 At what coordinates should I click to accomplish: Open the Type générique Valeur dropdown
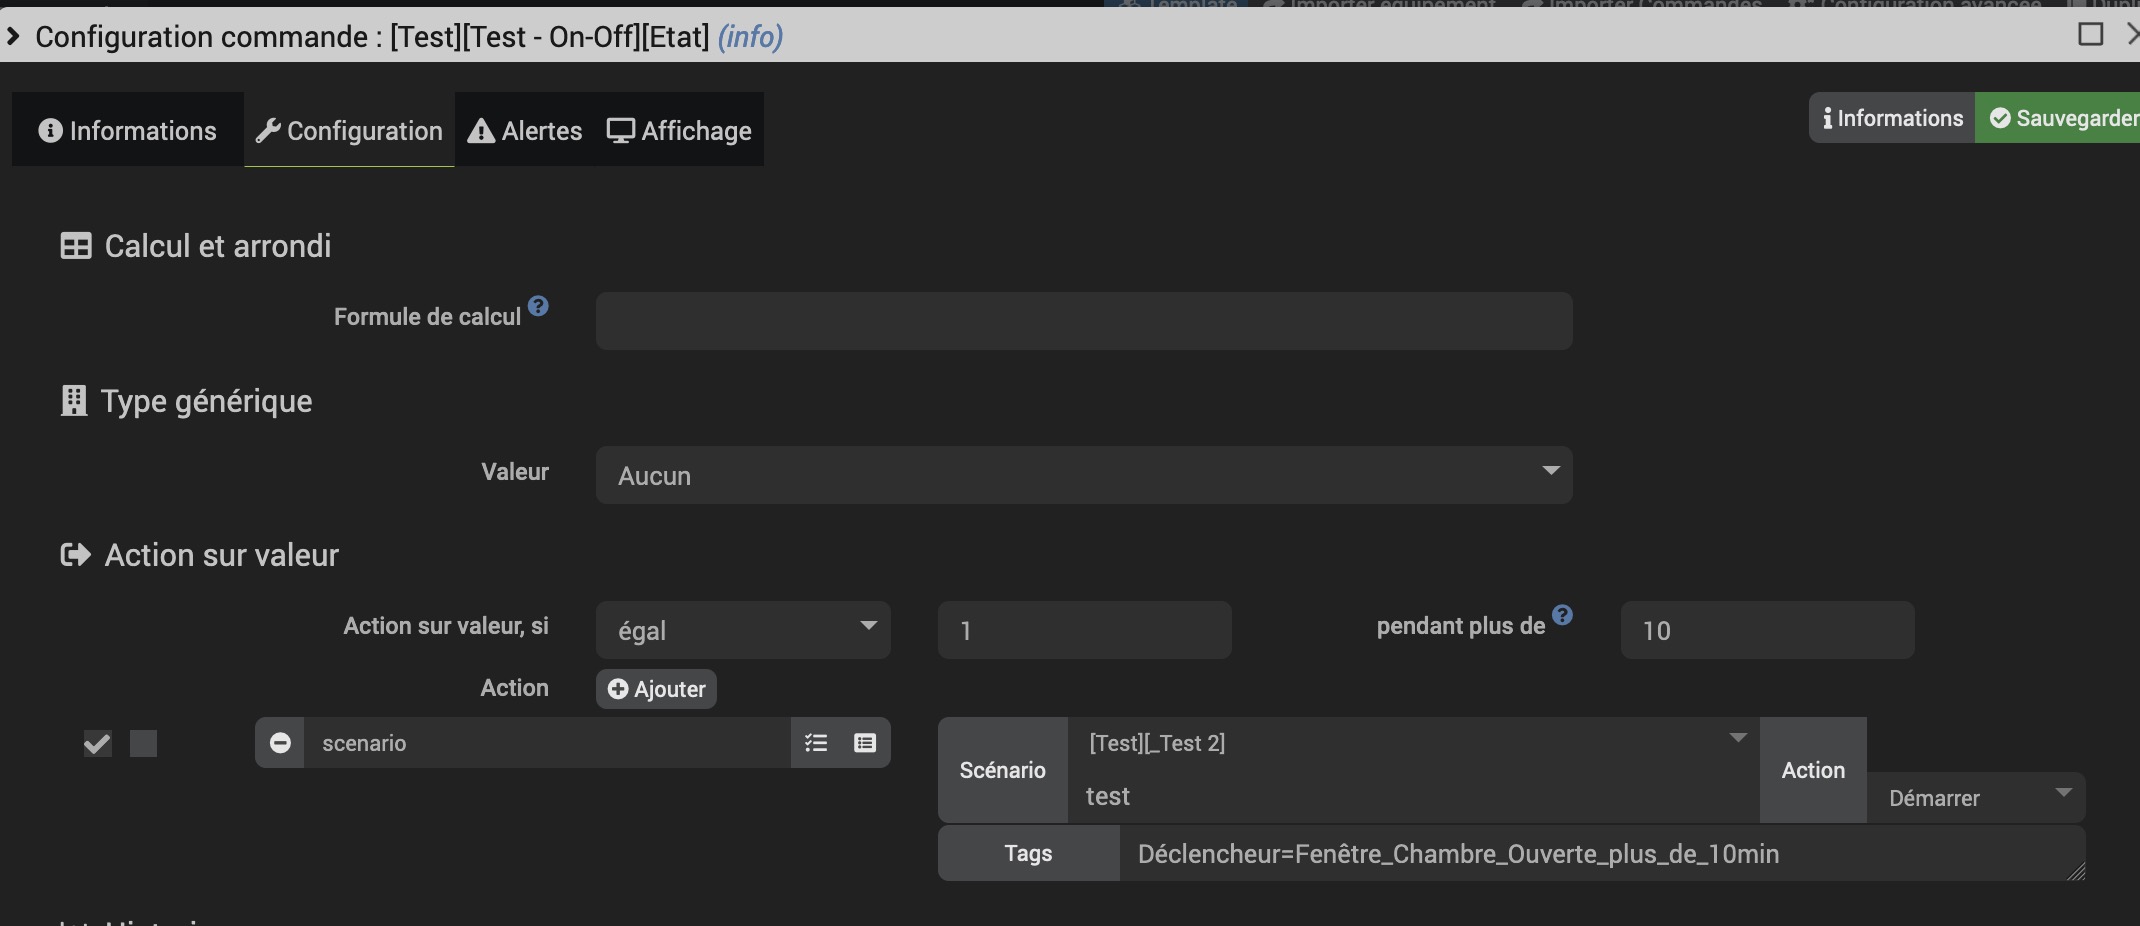tap(1083, 475)
